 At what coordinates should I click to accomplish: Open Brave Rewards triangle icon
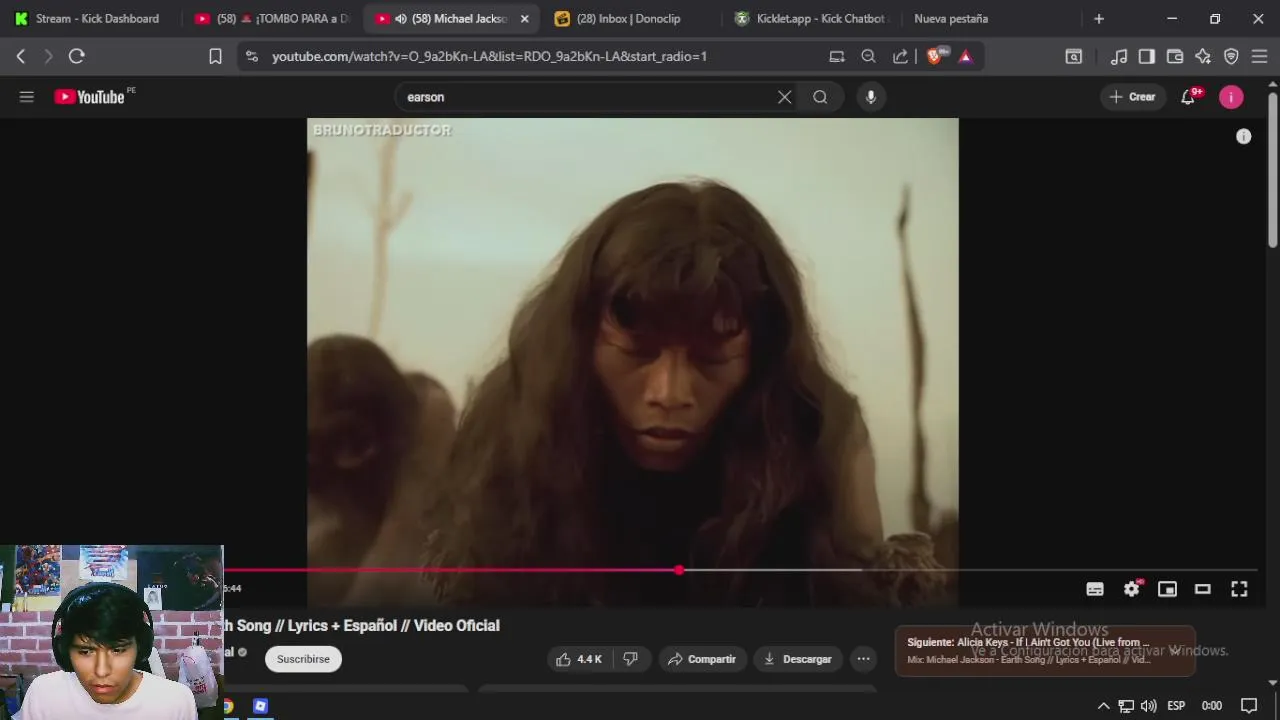click(965, 56)
